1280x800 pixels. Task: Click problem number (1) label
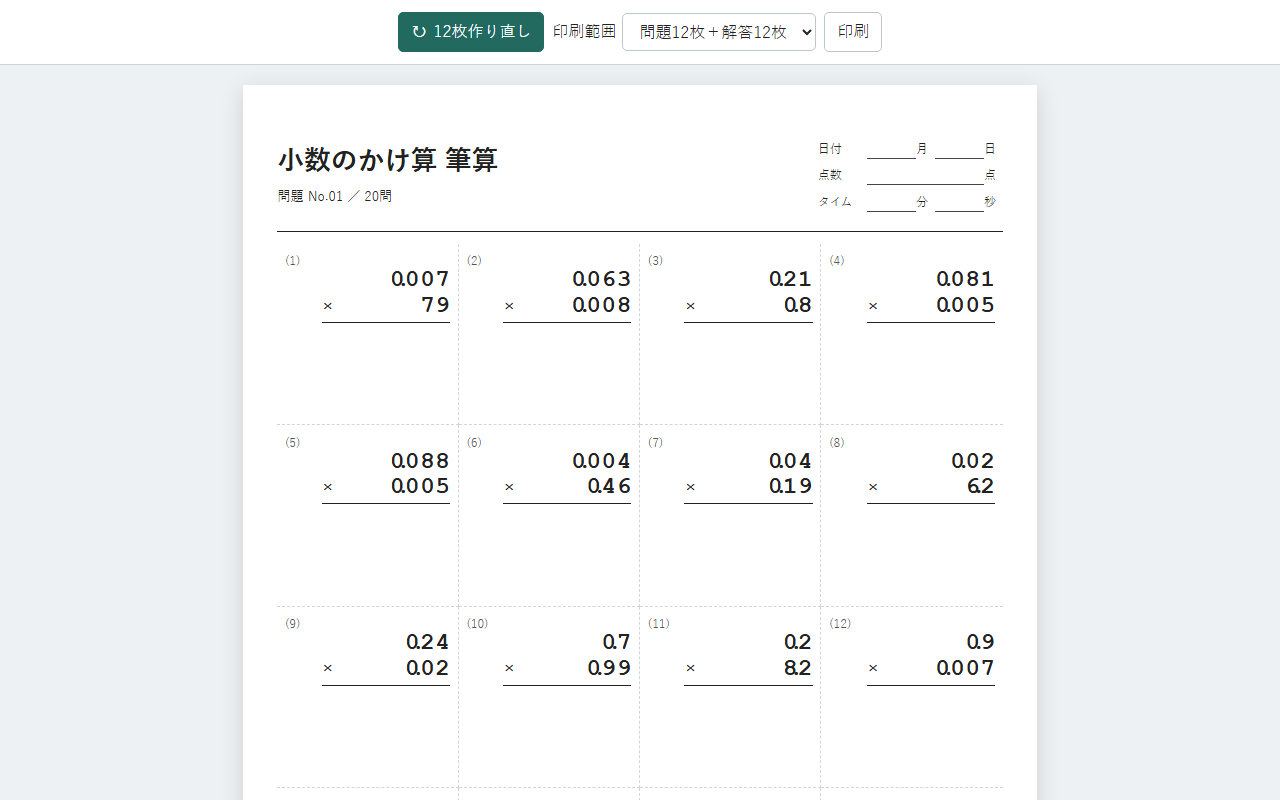point(292,261)
